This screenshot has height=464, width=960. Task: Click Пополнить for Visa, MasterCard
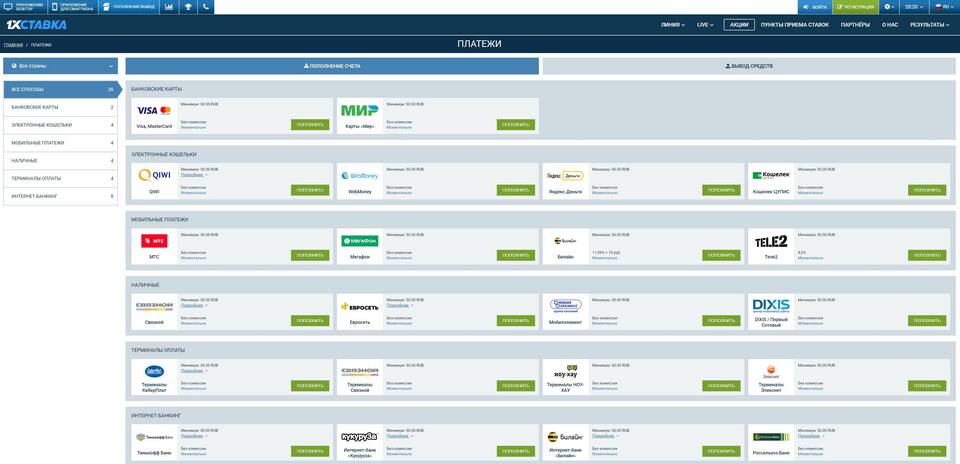[x=310, y=125]
